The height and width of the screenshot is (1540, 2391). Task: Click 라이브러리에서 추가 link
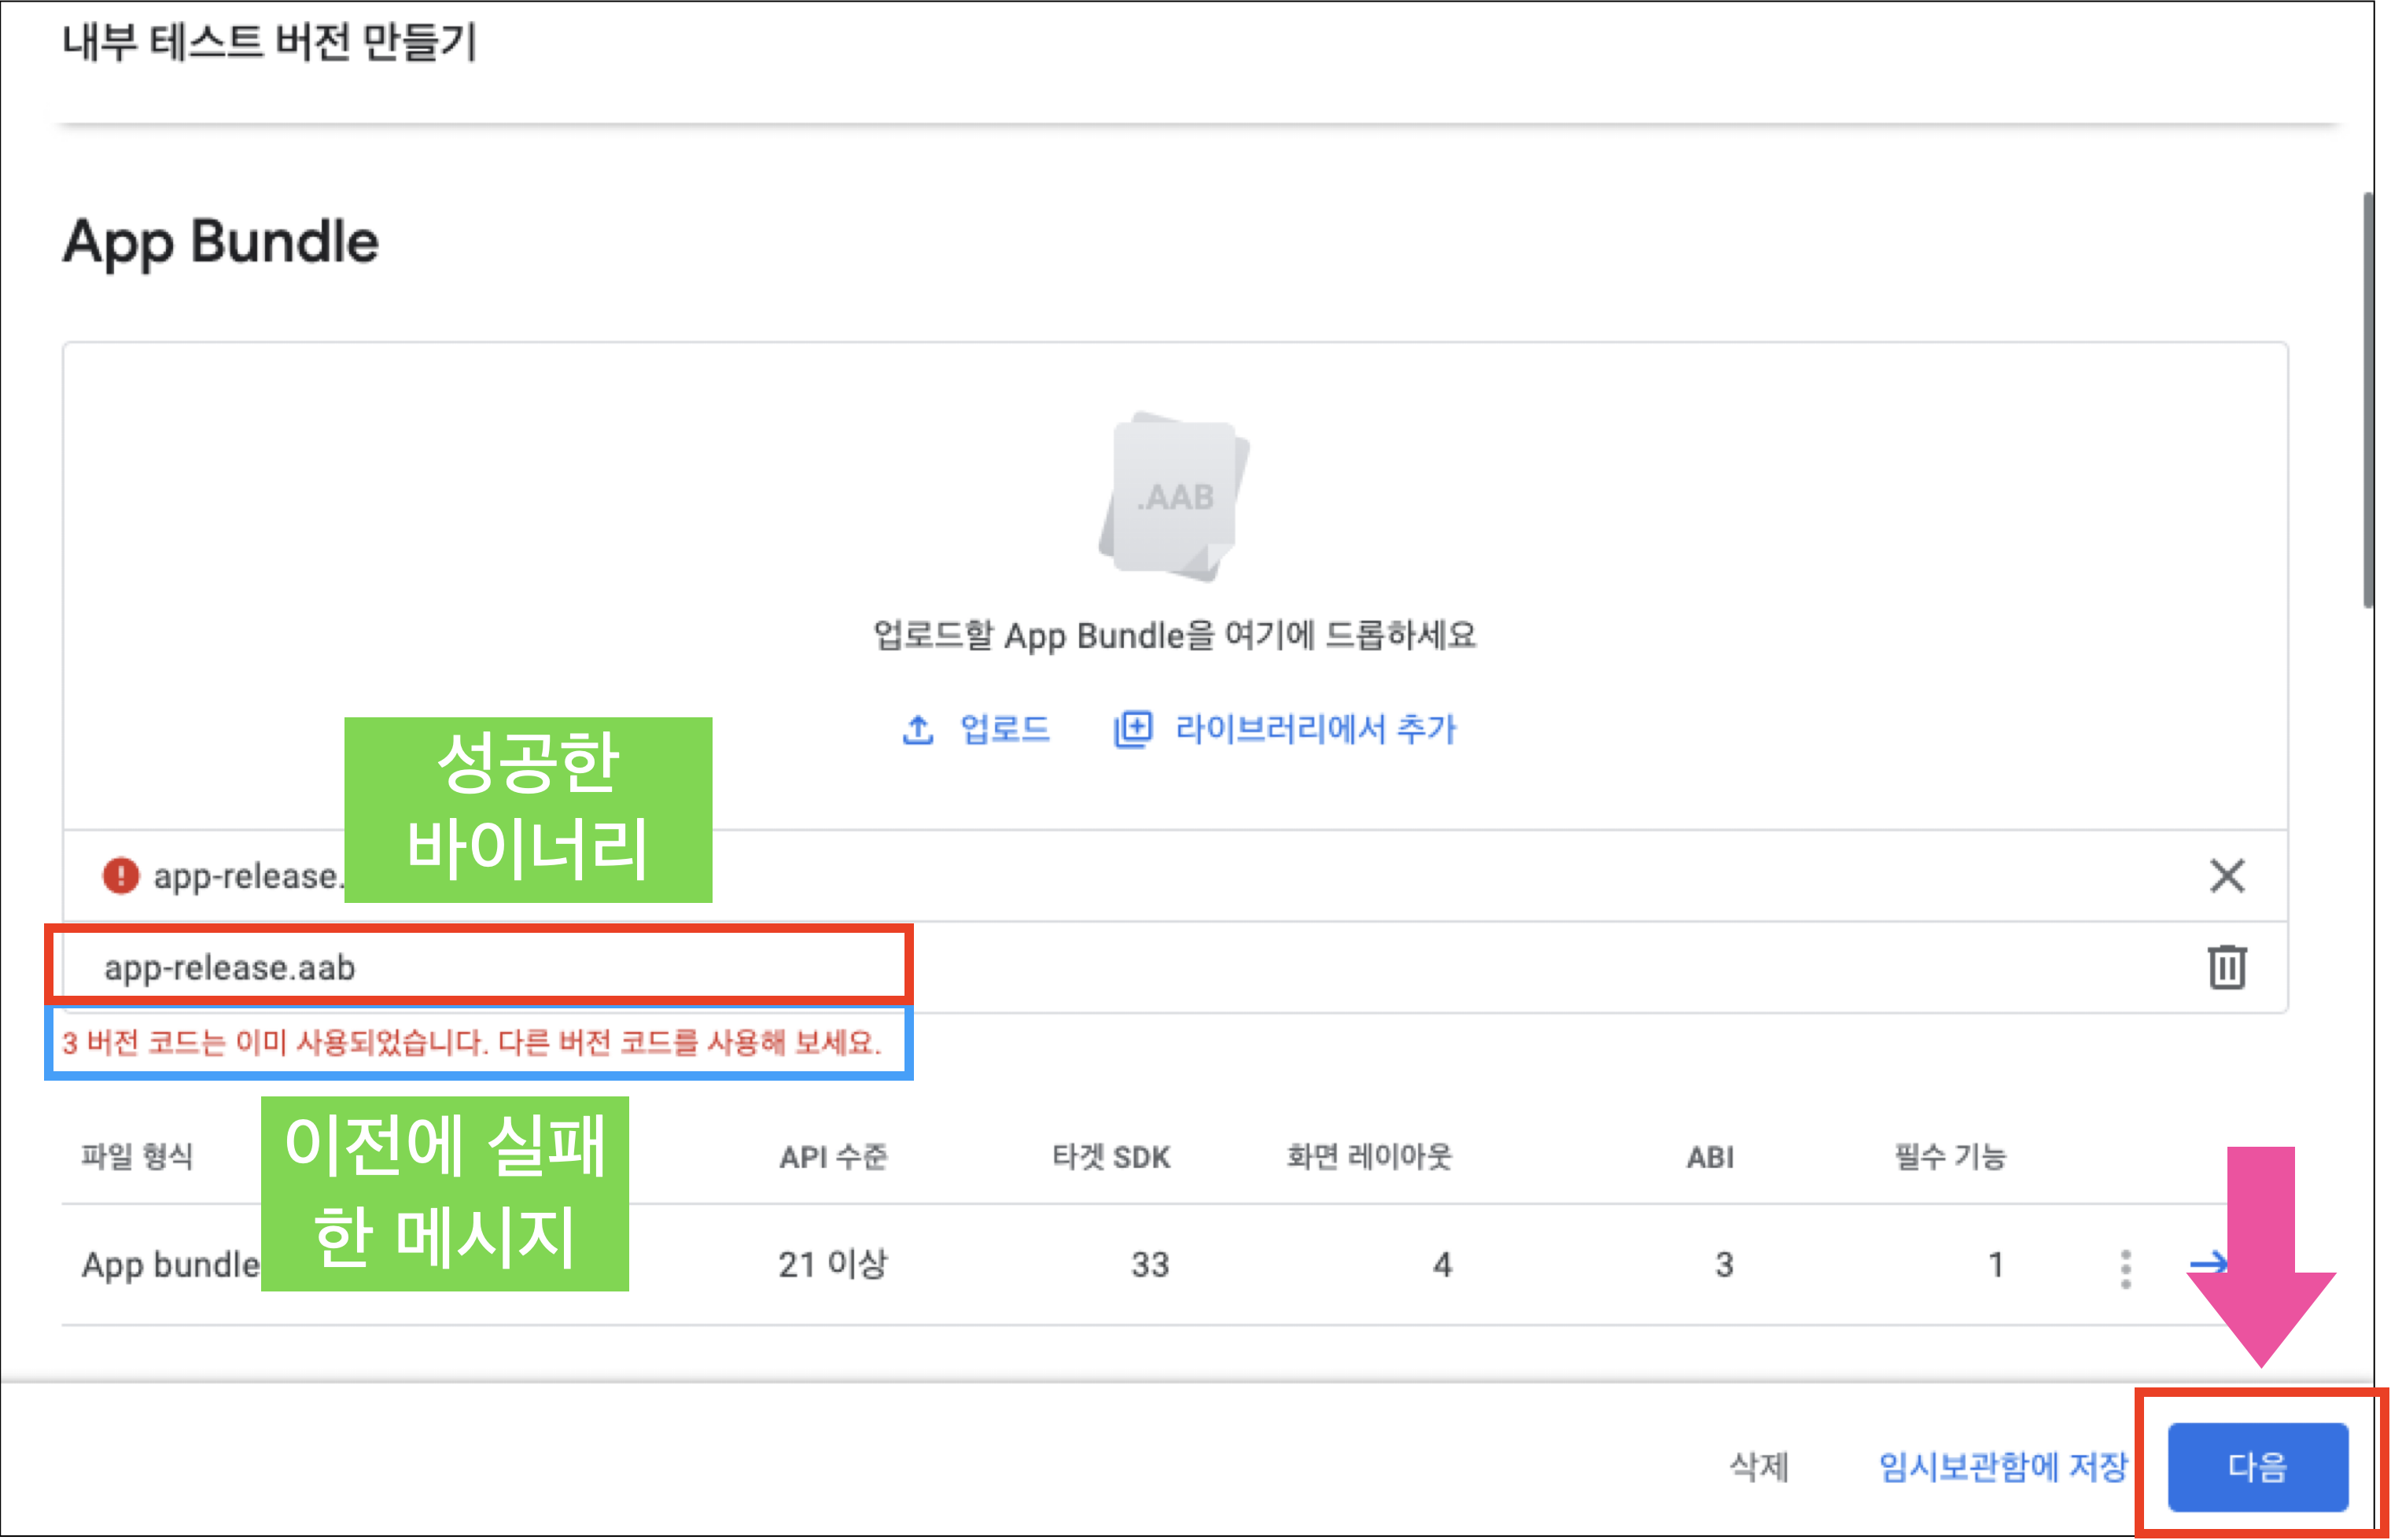tap(1315, 729)
